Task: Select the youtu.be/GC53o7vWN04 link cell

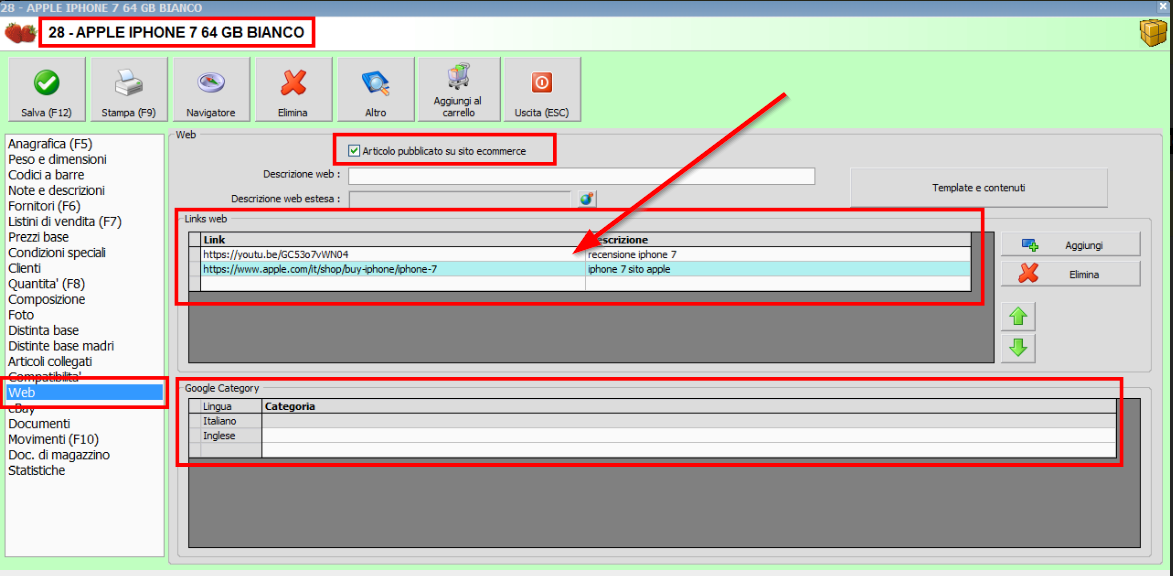Action: tap(393, 254)
